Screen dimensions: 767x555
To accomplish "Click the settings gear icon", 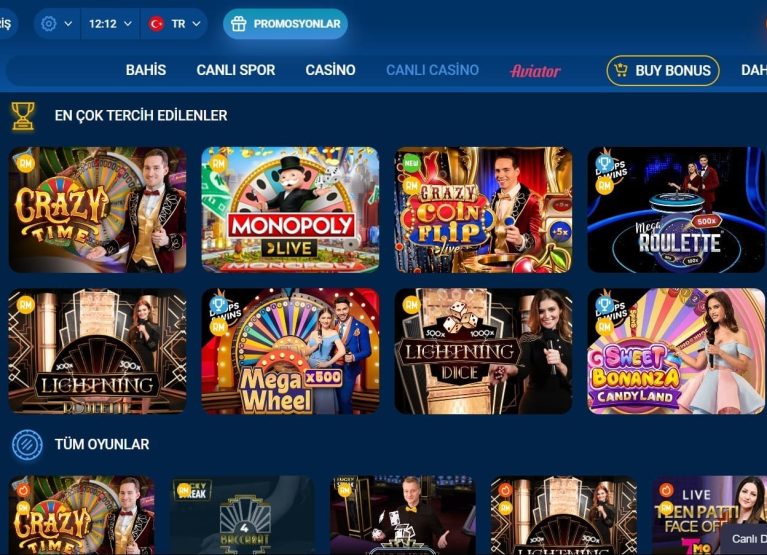I will pyautogui.click(x=48, y=23).
